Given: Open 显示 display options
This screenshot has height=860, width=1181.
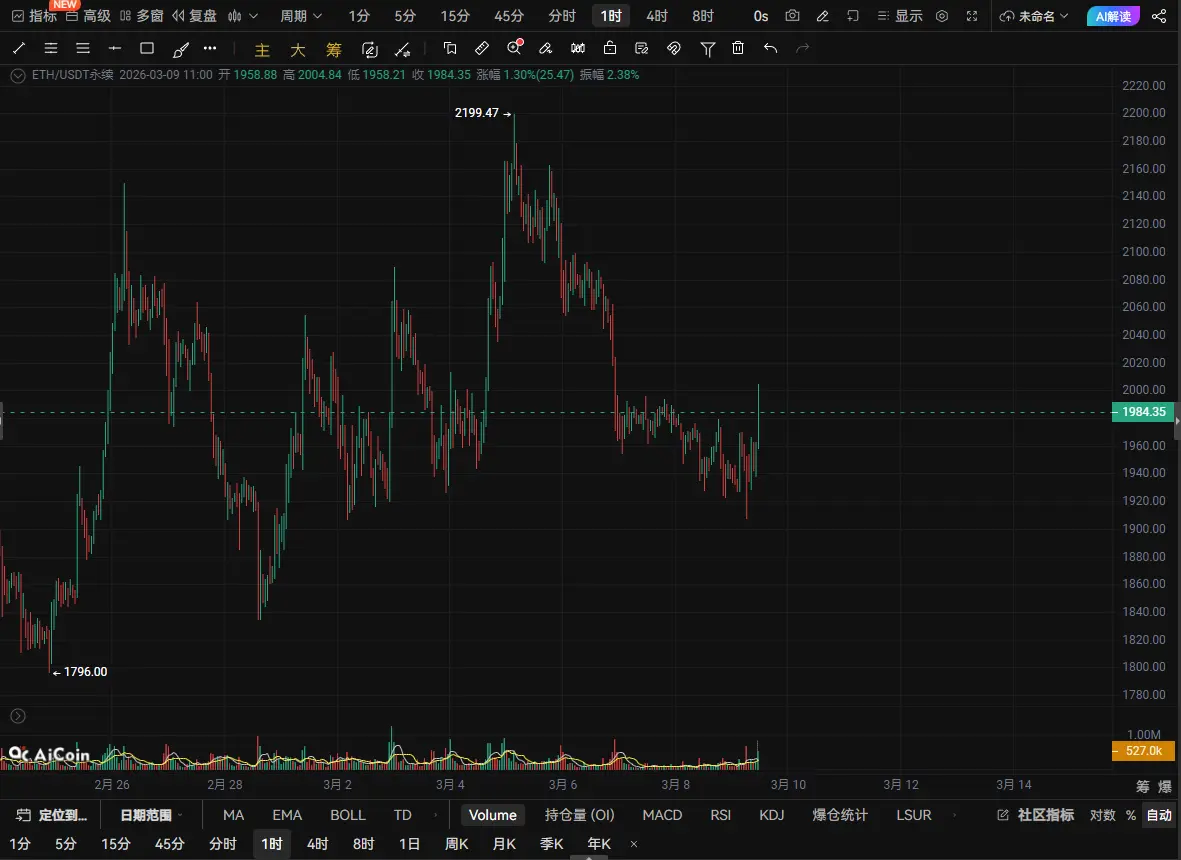Looking at the screenshot, I should tap(900, 16).
